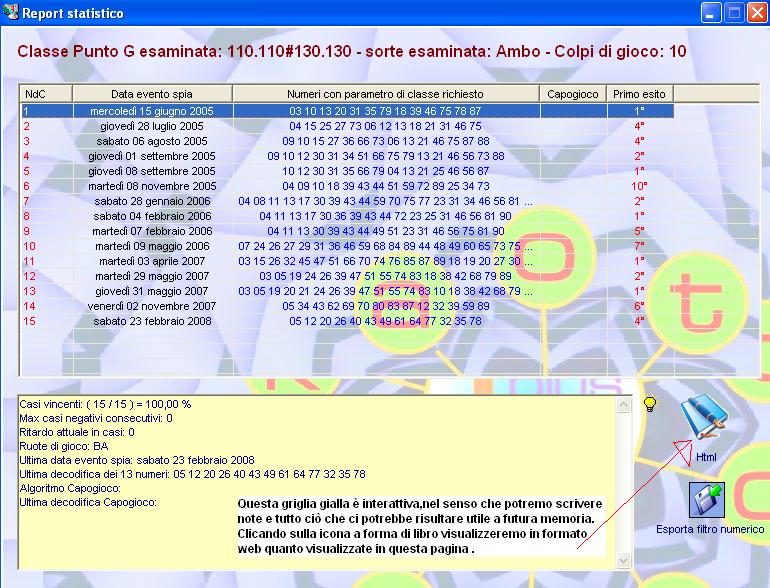This screenshot has height=588, width=770.
Task: Click Numeri con parametro di classe richiesto header
Action: point(385,94)
